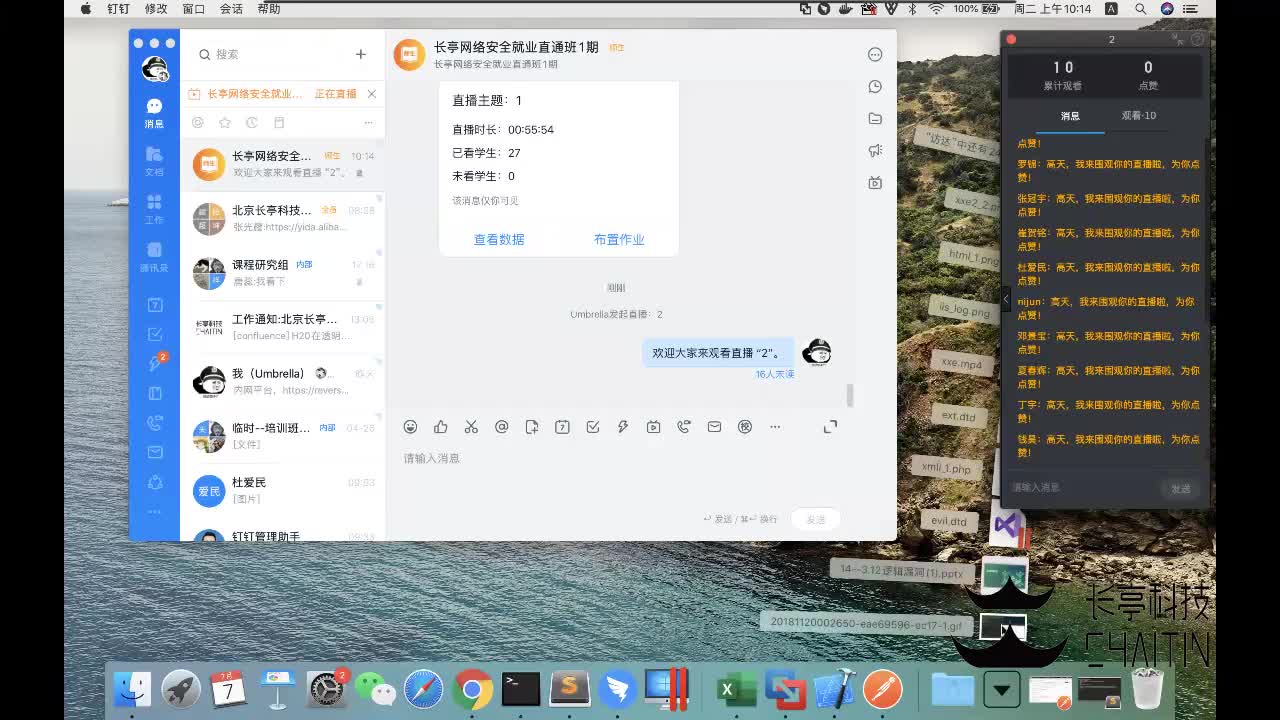
Task: Open Terminal from the Dock
Action: coord(521,689)
